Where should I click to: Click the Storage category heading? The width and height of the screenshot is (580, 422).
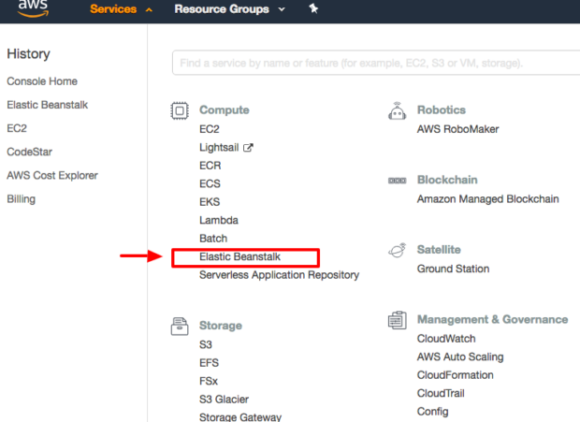click(x=220, y=326)
